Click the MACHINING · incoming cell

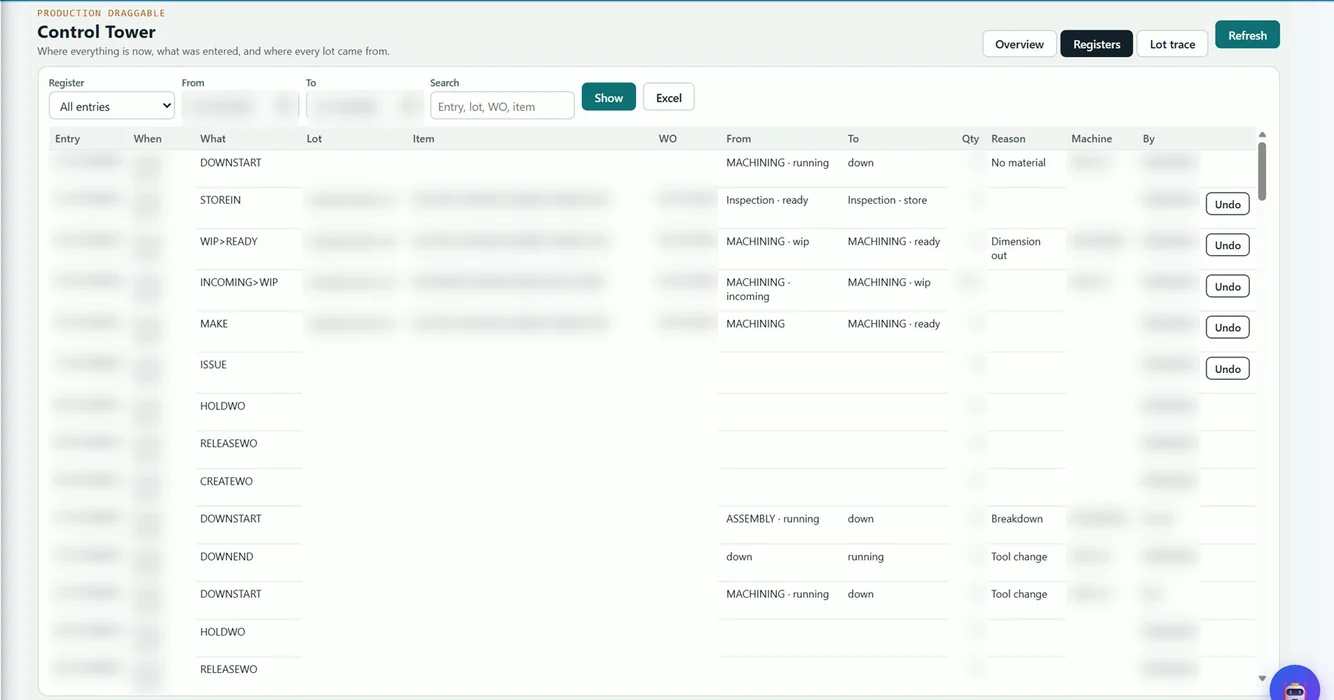point(759,289)
